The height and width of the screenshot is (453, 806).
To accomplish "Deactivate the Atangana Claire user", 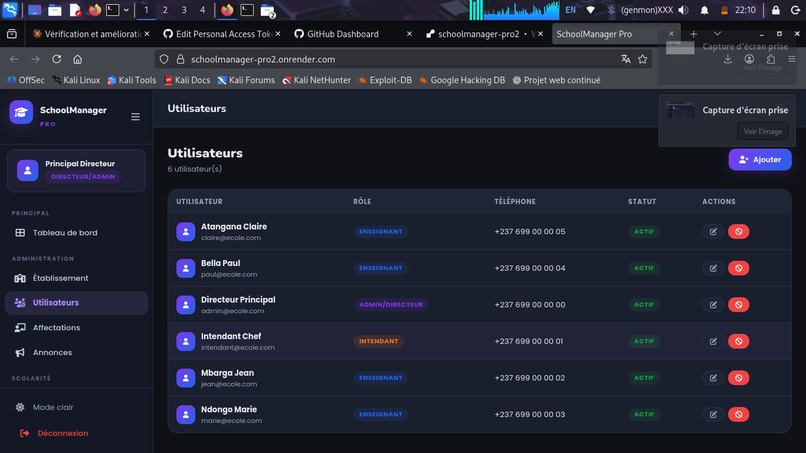I will tap(738, 231).
